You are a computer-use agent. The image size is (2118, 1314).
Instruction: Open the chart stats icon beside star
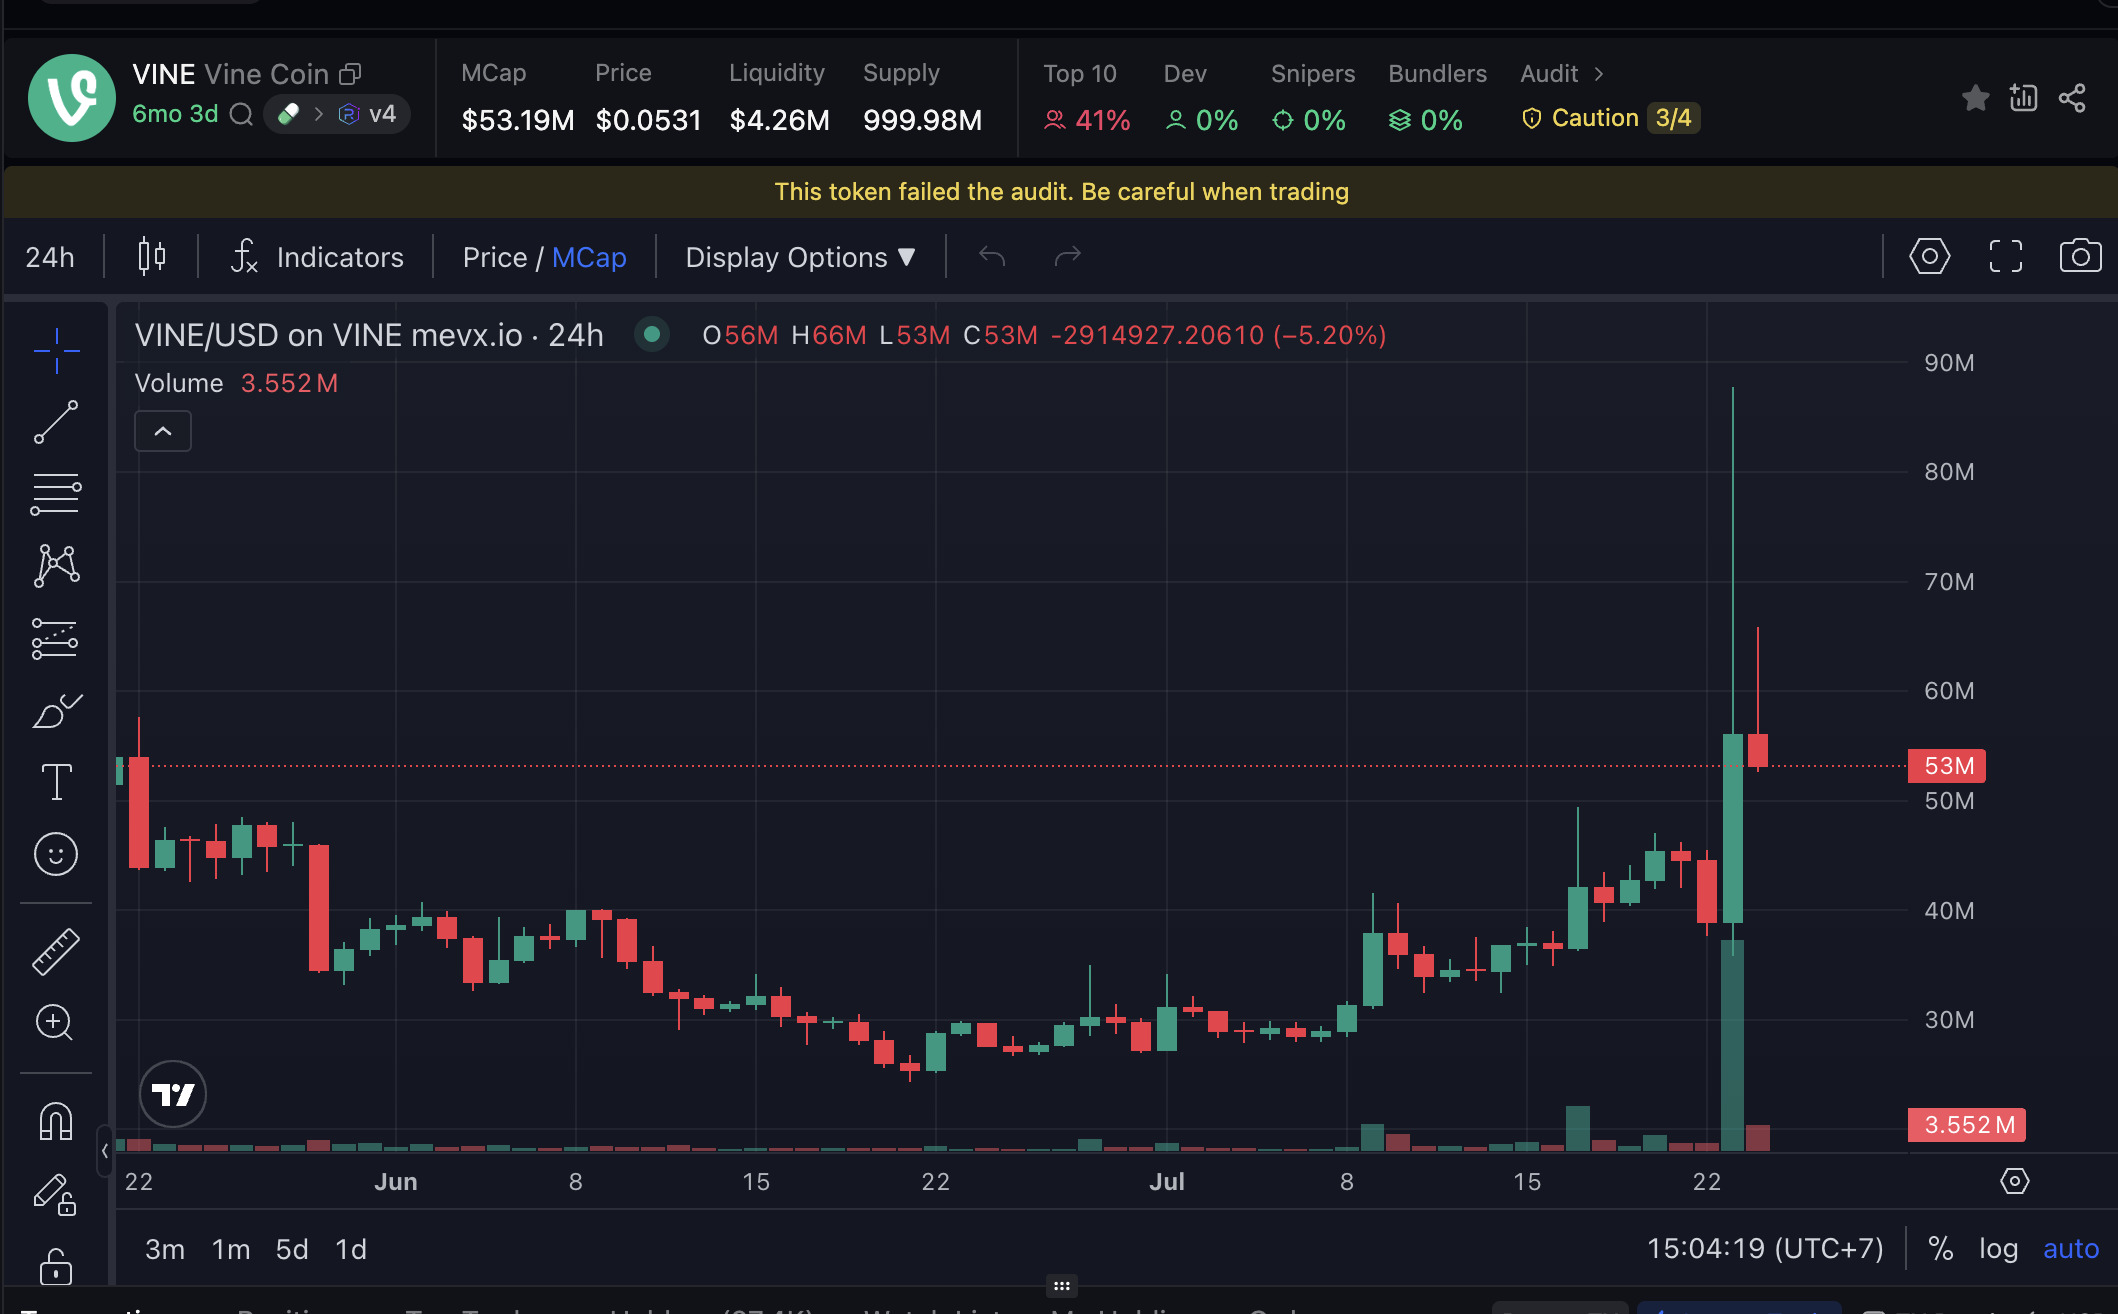[2023, 98]
